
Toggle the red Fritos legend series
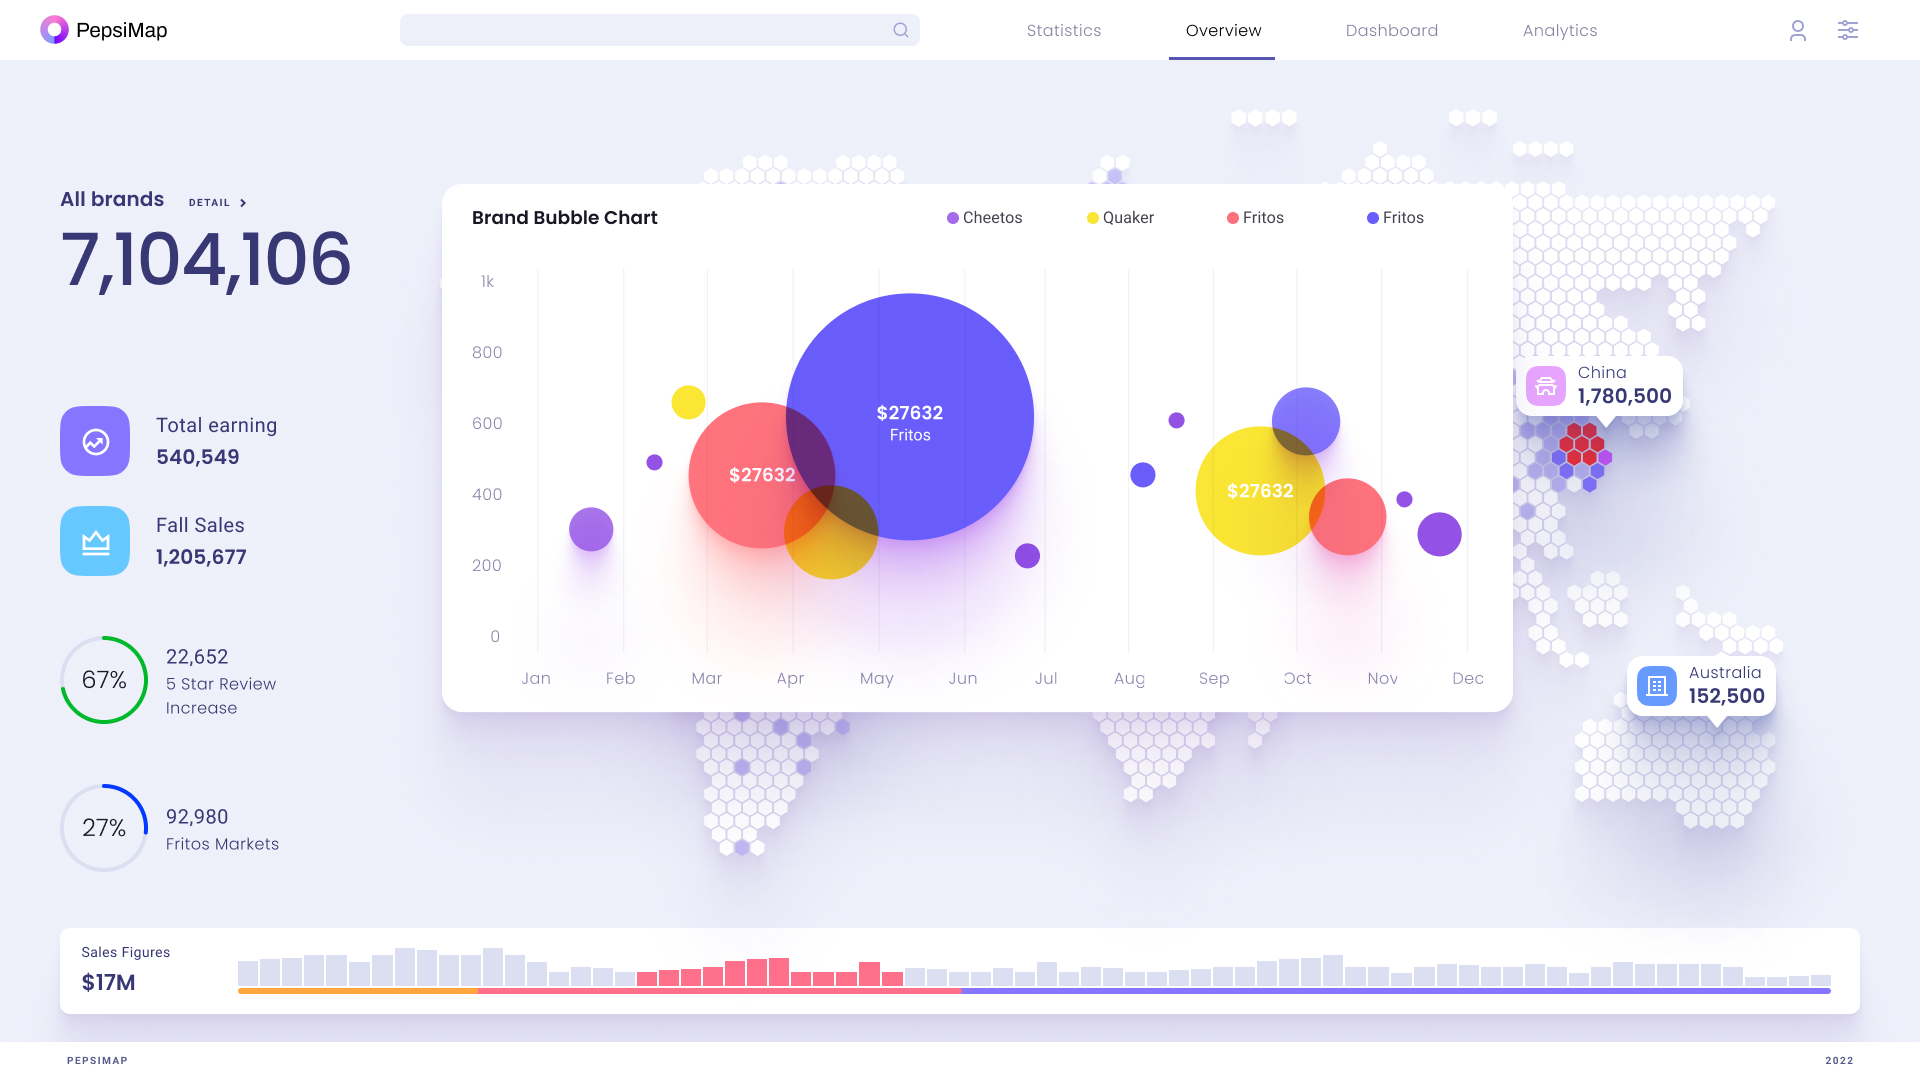(x=1256, y=218)
